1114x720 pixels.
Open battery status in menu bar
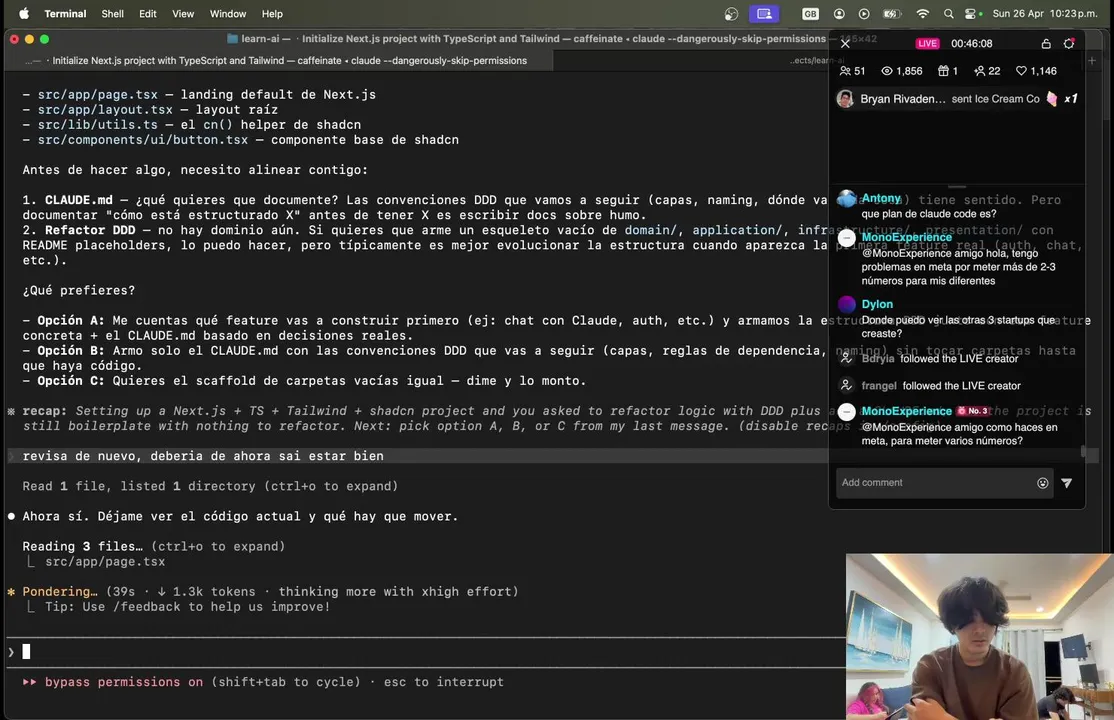click(x=892, y=14)
